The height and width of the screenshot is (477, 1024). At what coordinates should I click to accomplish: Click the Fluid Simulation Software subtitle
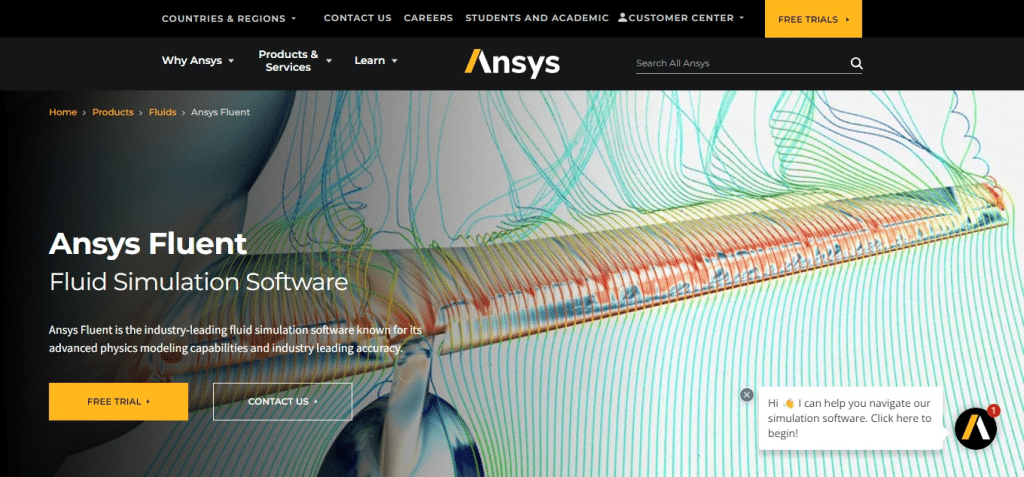[x=199, y=282]
